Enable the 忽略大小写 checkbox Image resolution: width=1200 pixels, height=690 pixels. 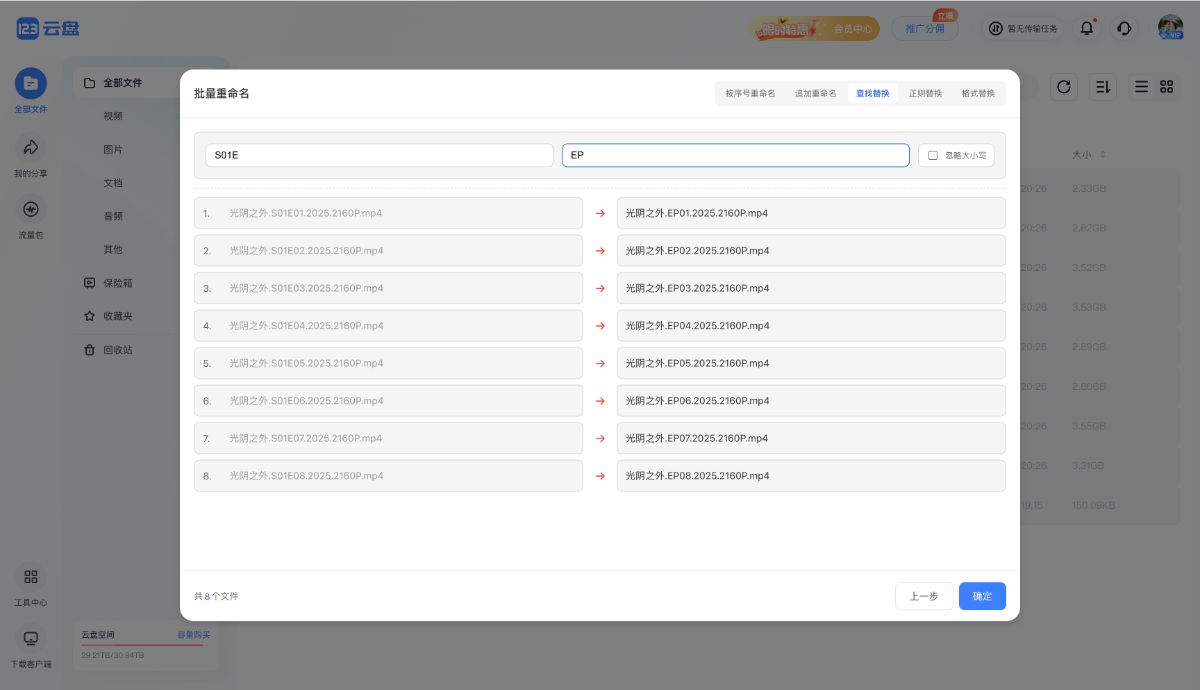(933, 155)
